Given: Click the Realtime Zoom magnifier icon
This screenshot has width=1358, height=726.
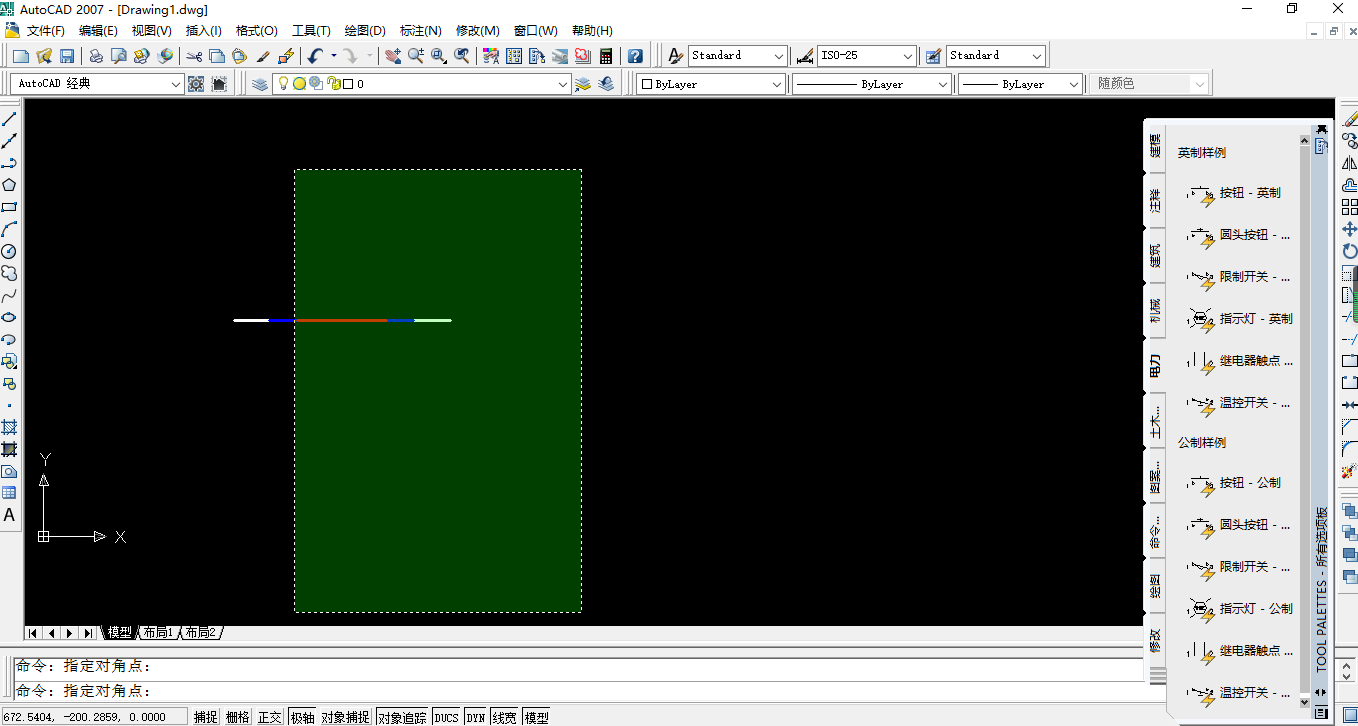Looking at the screenshot, I should (416, 56).
